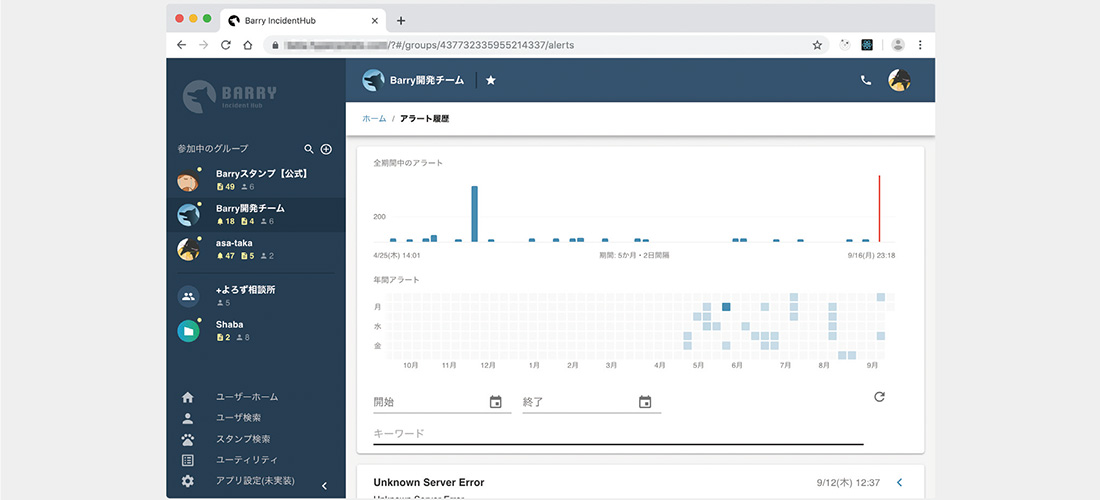Open the 開始 date calendar picker
Image resolution: width=1100 pixels, height=500 pixels.
pos(496,402)
